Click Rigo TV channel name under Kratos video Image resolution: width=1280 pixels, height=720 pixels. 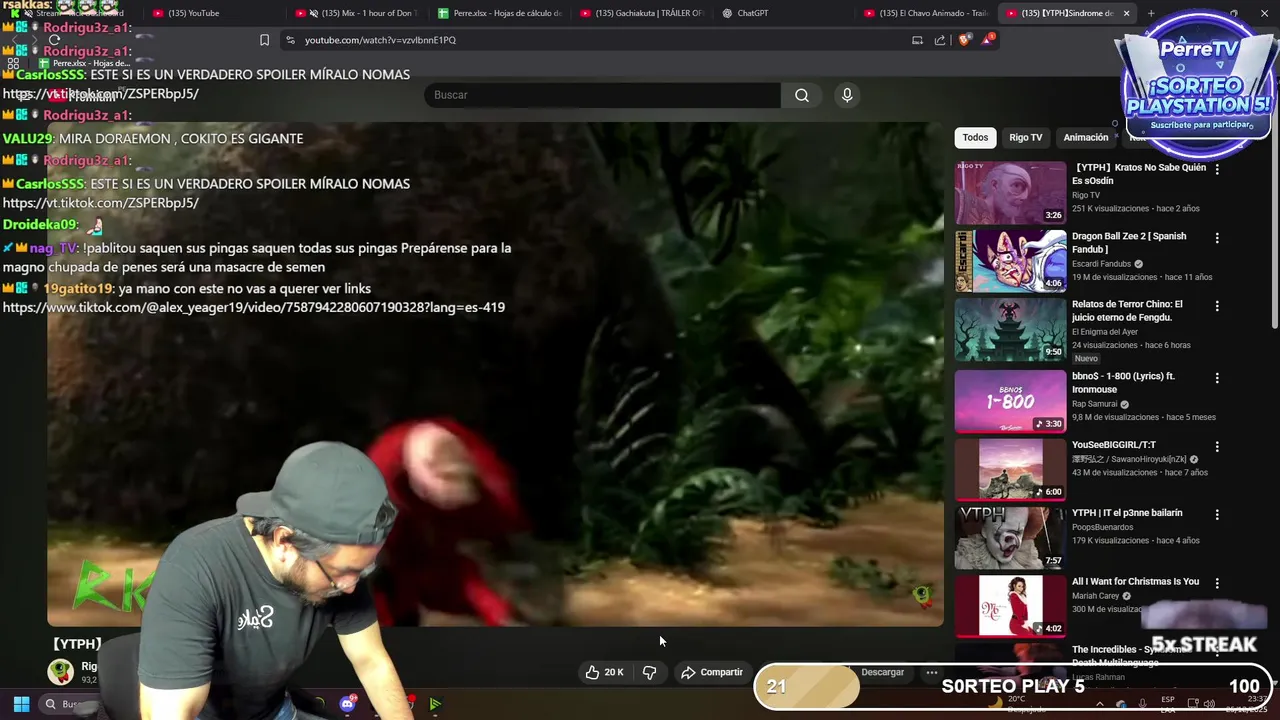(x=1086, y=195)
